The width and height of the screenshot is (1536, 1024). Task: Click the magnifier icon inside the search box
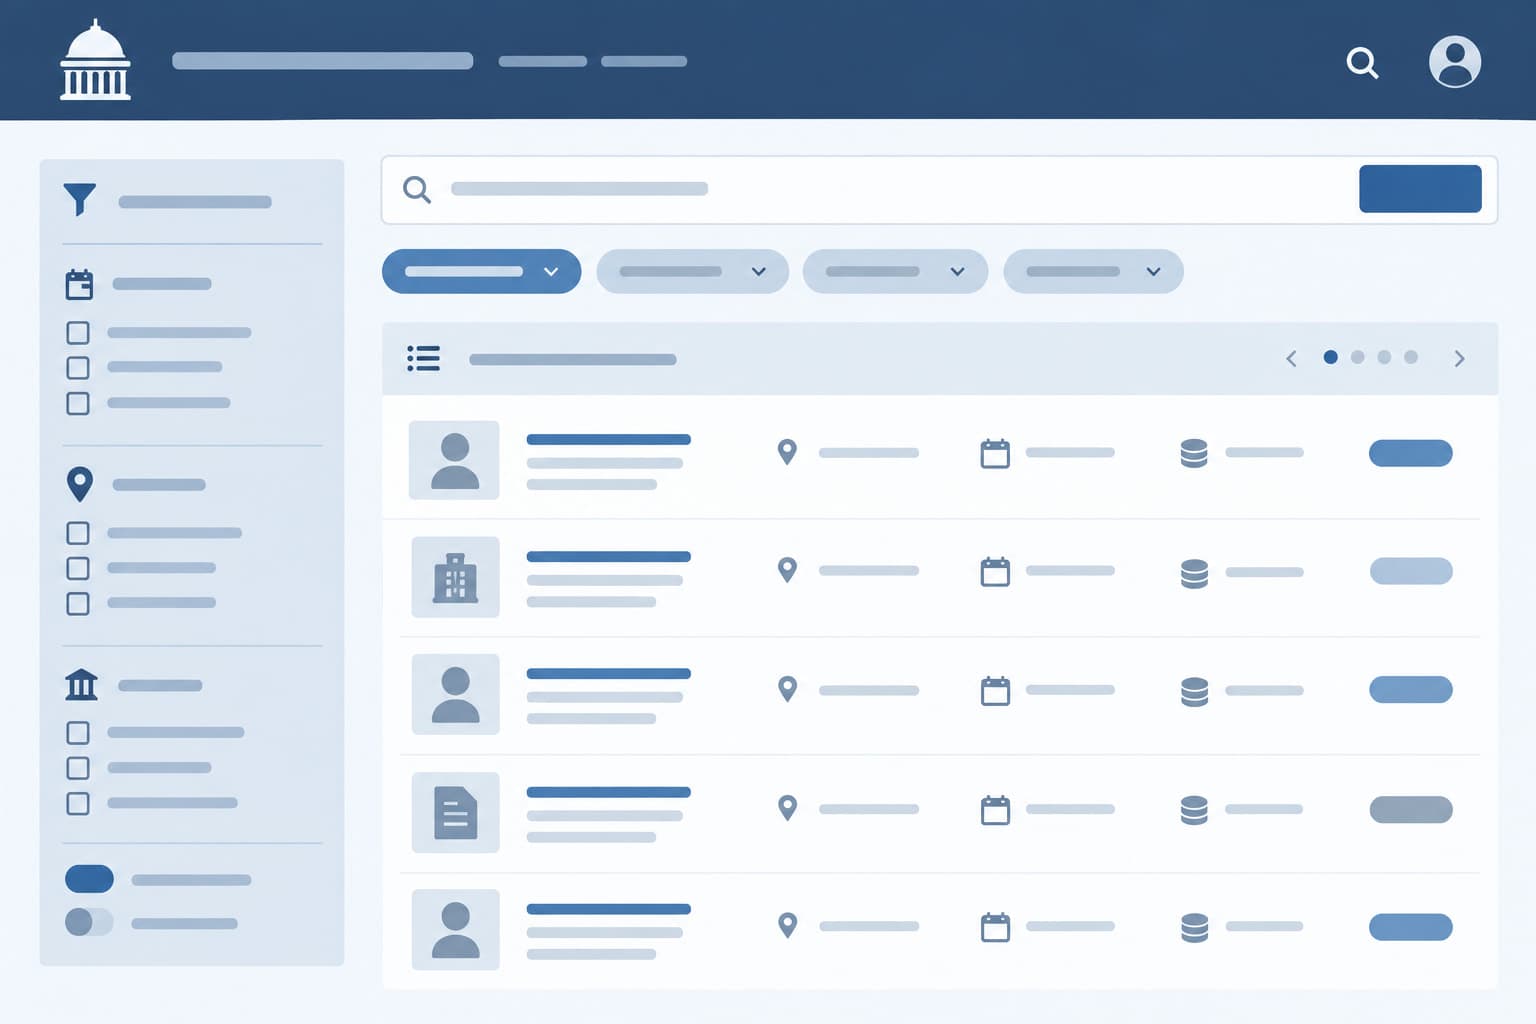pyautogui.click(x=417, y=189)
